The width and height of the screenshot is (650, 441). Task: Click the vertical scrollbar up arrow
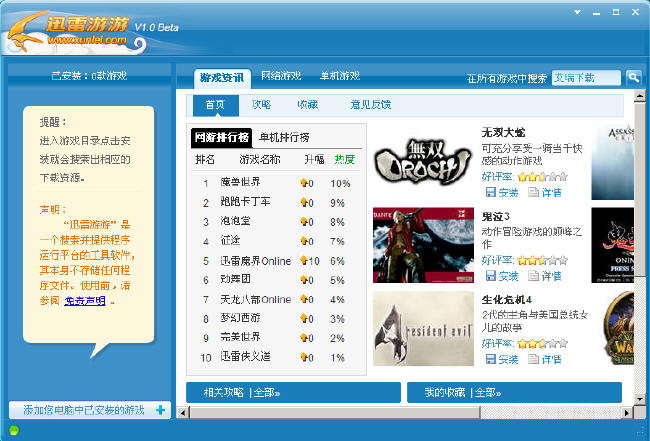pos(640,96)
